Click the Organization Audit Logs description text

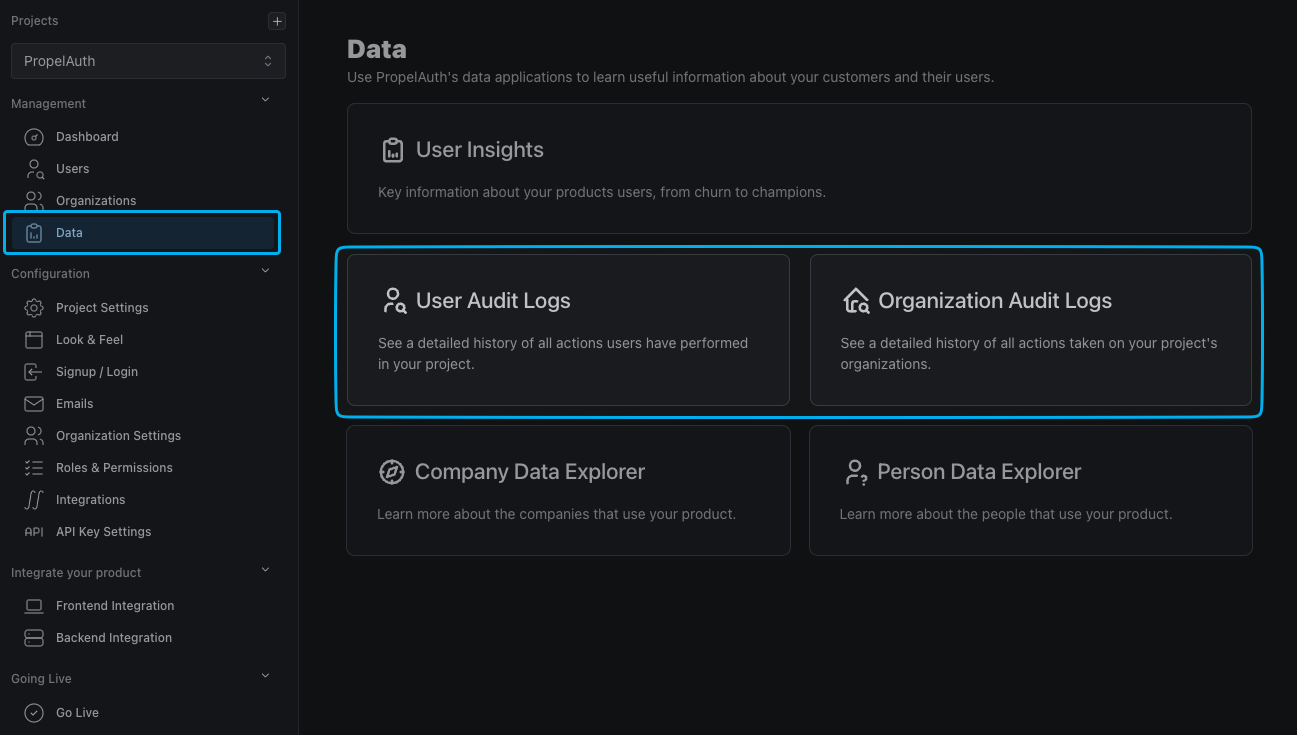click(x=1029, y=354)
